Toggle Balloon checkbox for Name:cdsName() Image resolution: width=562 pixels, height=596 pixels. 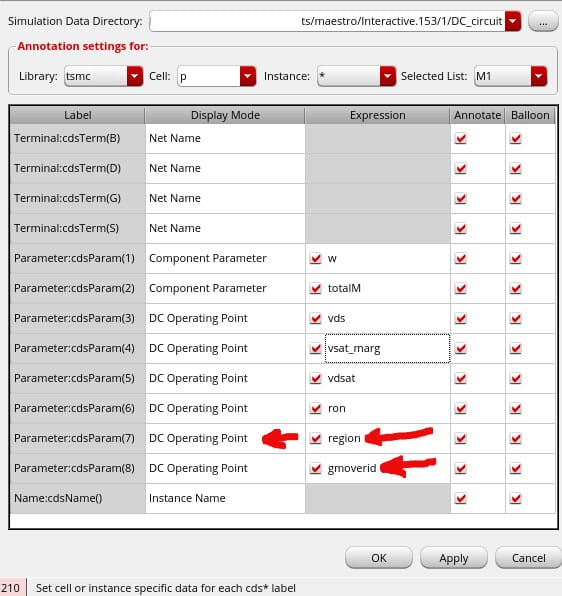(x=516, y=498)
